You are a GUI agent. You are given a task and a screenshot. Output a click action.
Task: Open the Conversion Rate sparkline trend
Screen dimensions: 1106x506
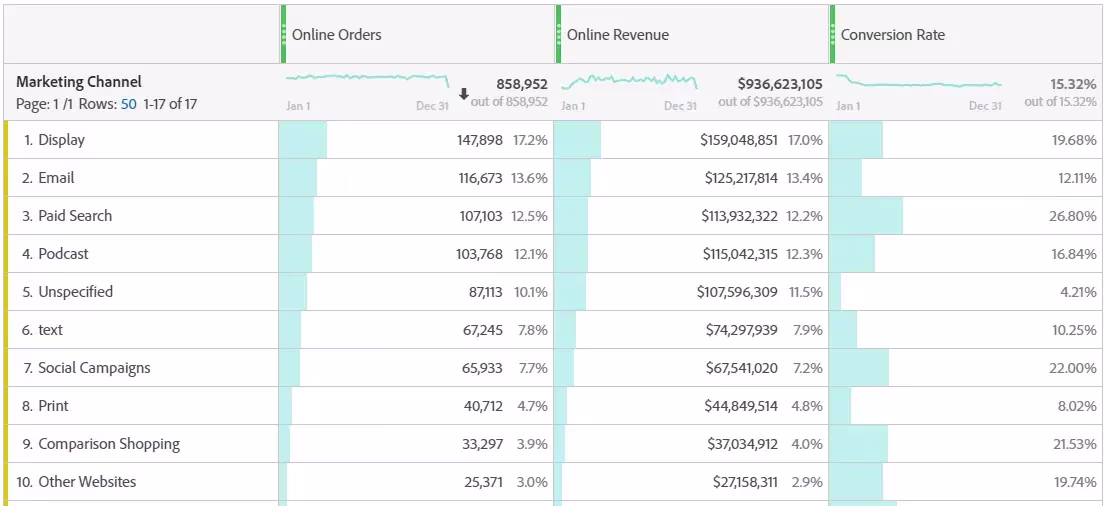(919, 81)
